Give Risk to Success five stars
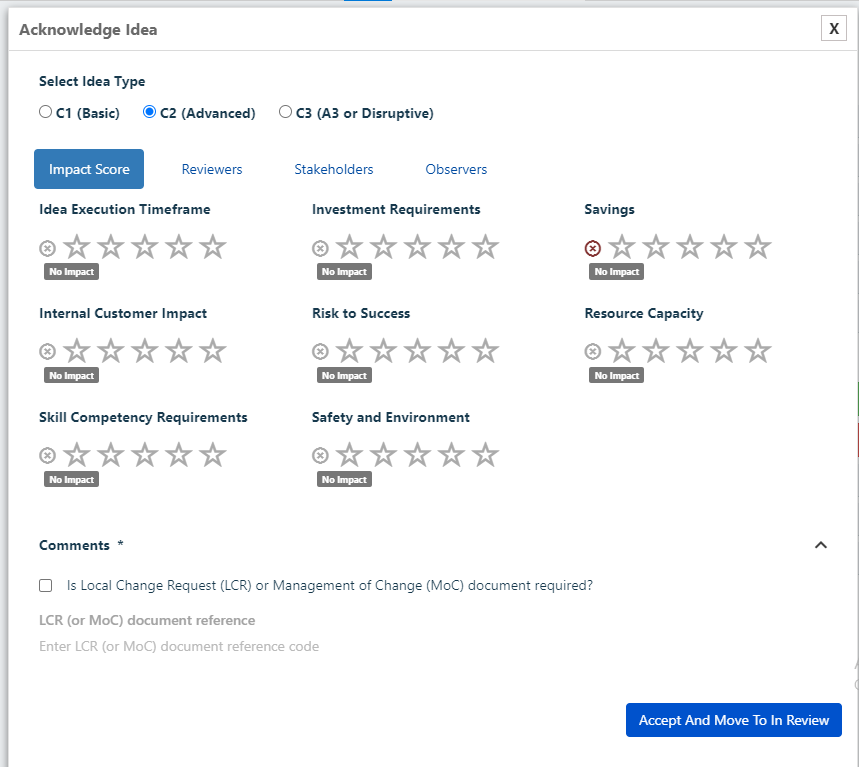The width and height of the screenshot is (859, 767). [485, 351]
